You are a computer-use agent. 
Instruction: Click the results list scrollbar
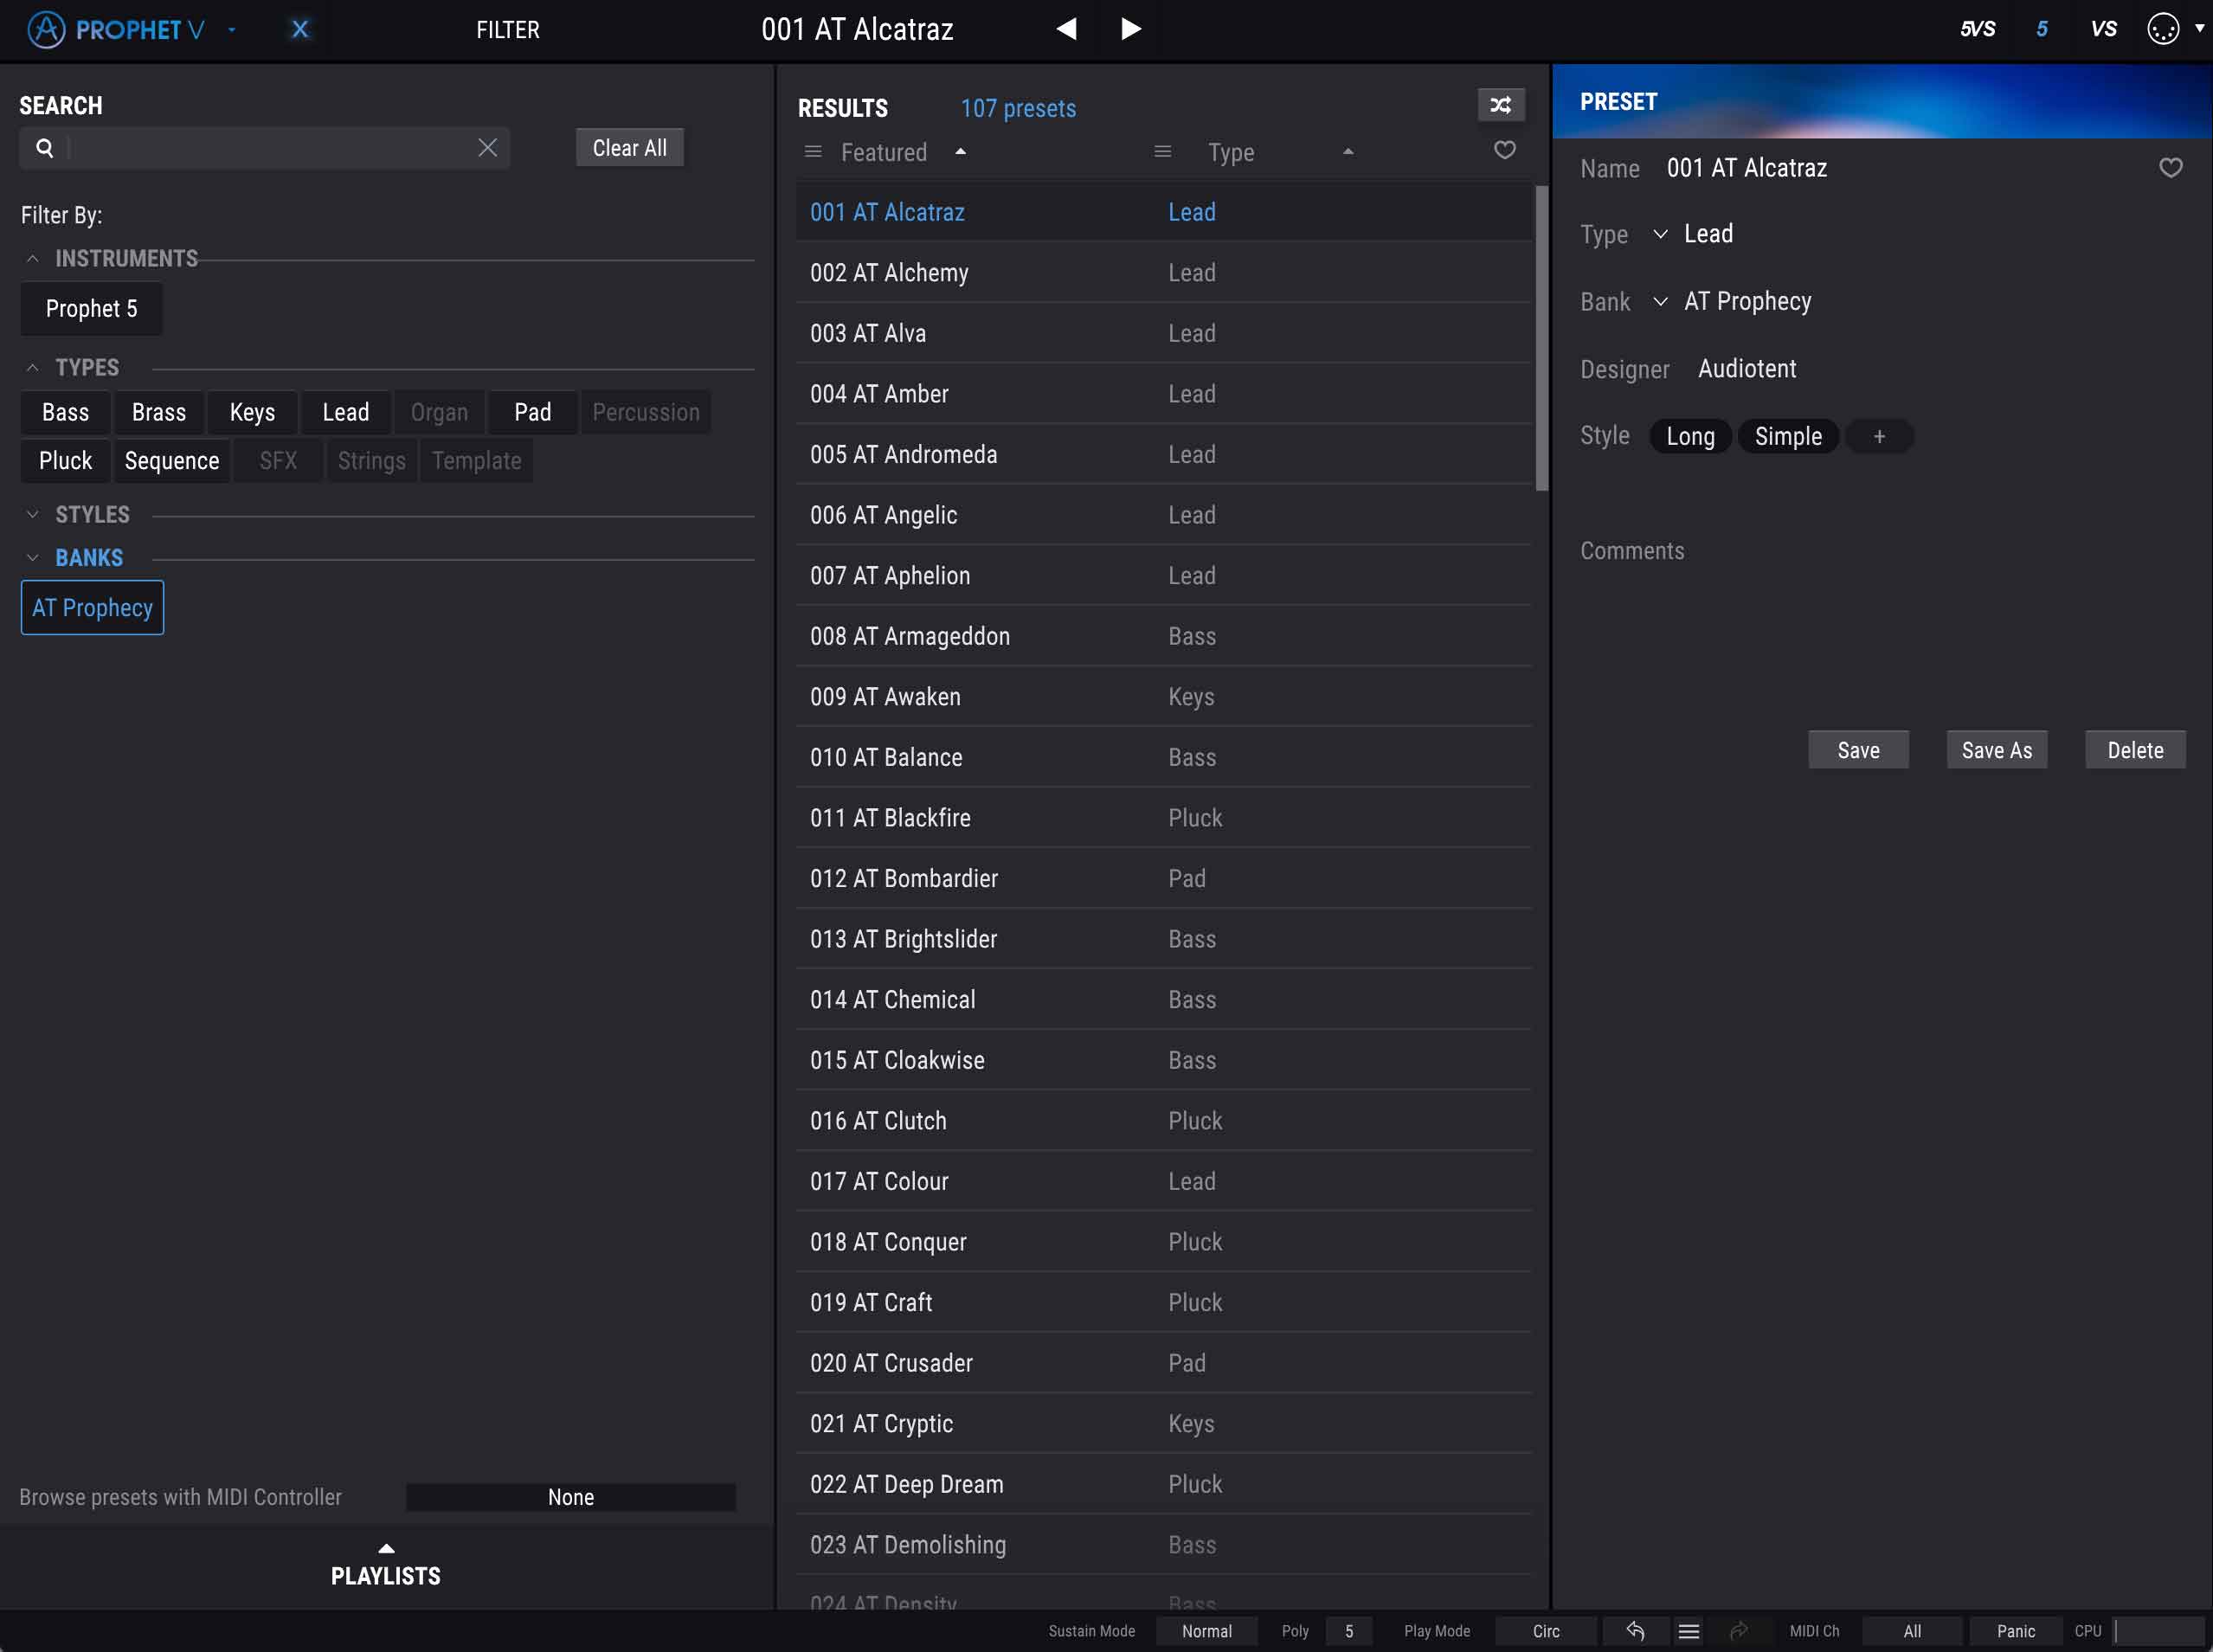coord(1541,340)
